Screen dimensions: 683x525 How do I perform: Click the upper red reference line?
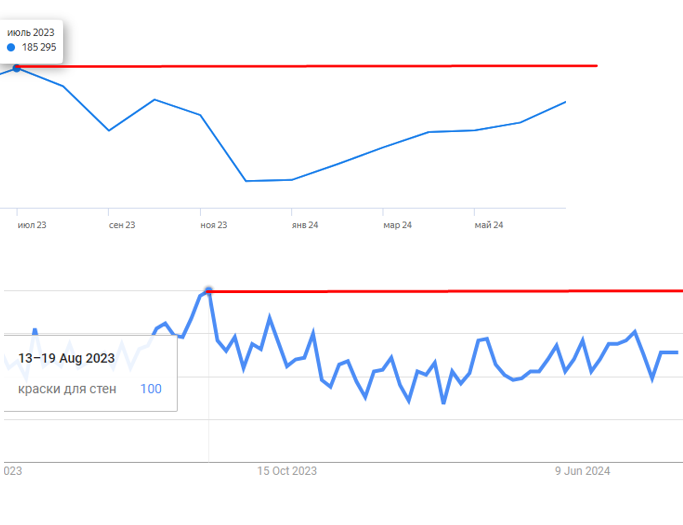pos(307,66)
